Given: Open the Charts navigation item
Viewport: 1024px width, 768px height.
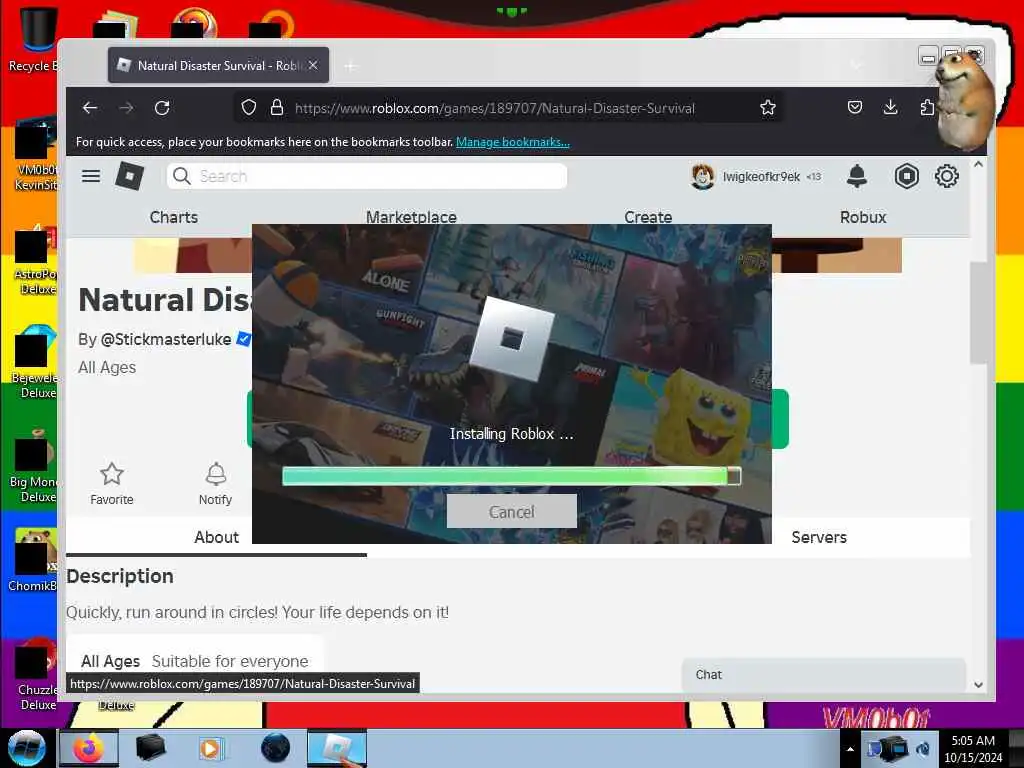Looking at the screenshot, I should point(174,217).
